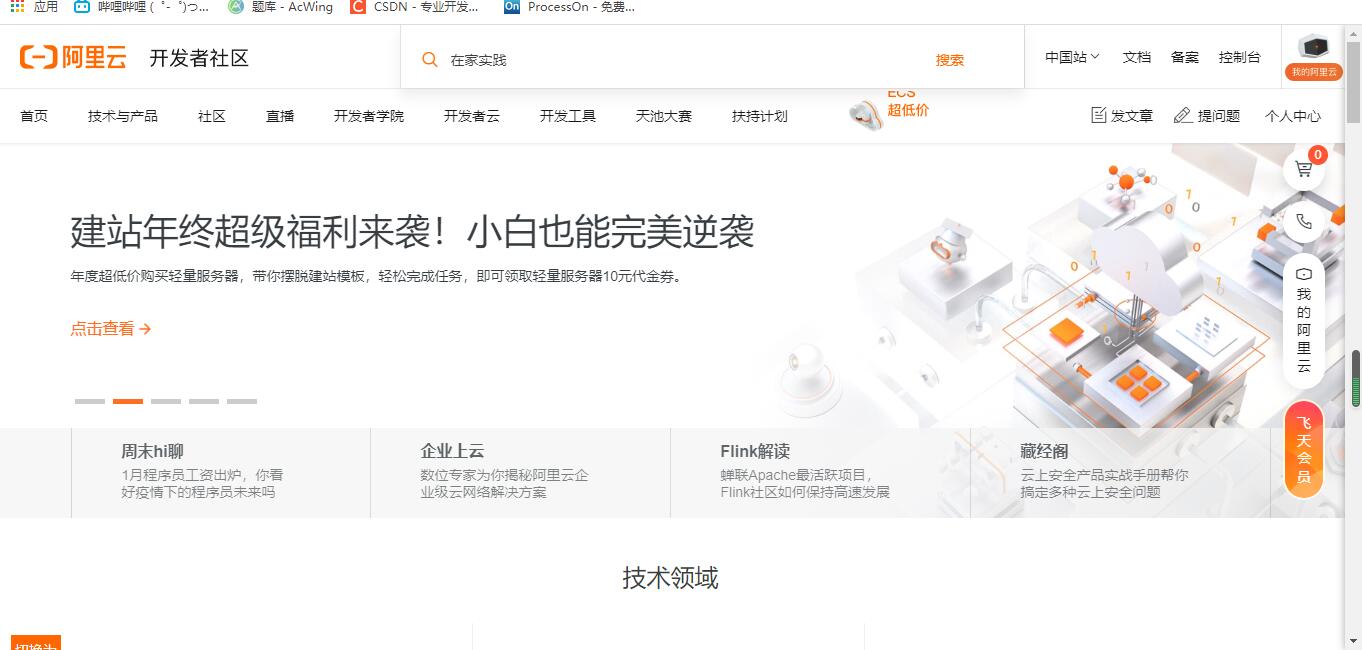Click the 发文章 document icon

[1099, 115]
